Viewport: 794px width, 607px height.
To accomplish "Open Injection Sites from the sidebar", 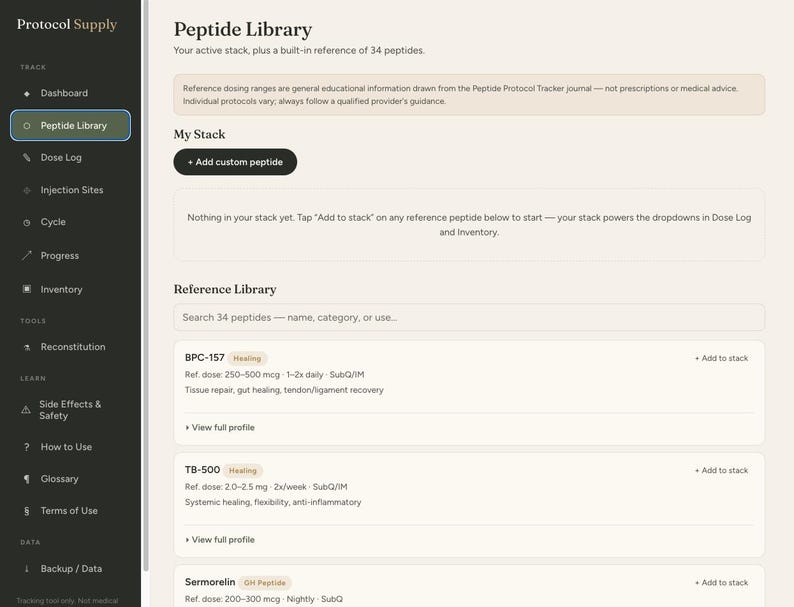I will point(70,190).
